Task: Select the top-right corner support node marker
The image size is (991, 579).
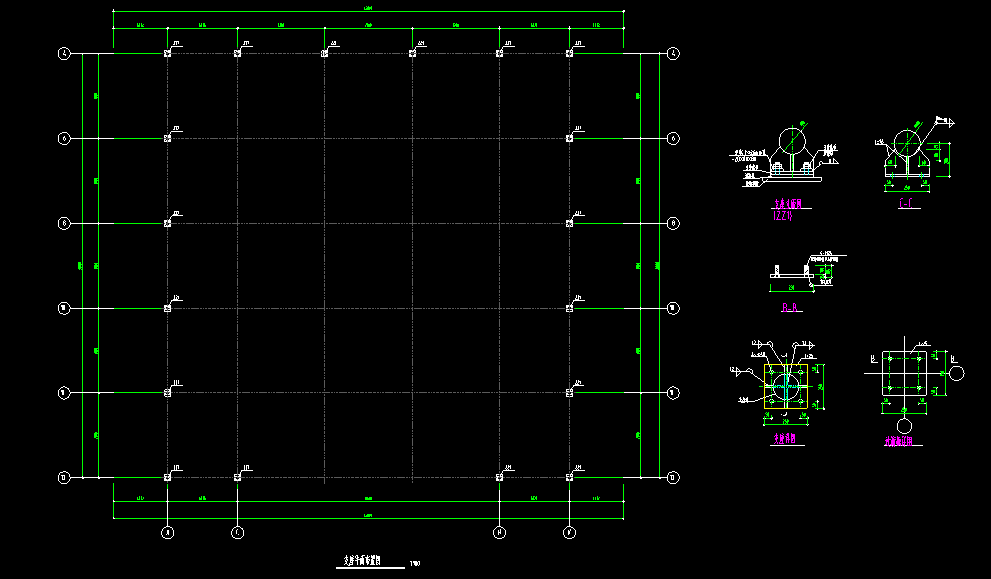Action: (x=568, y=54)
